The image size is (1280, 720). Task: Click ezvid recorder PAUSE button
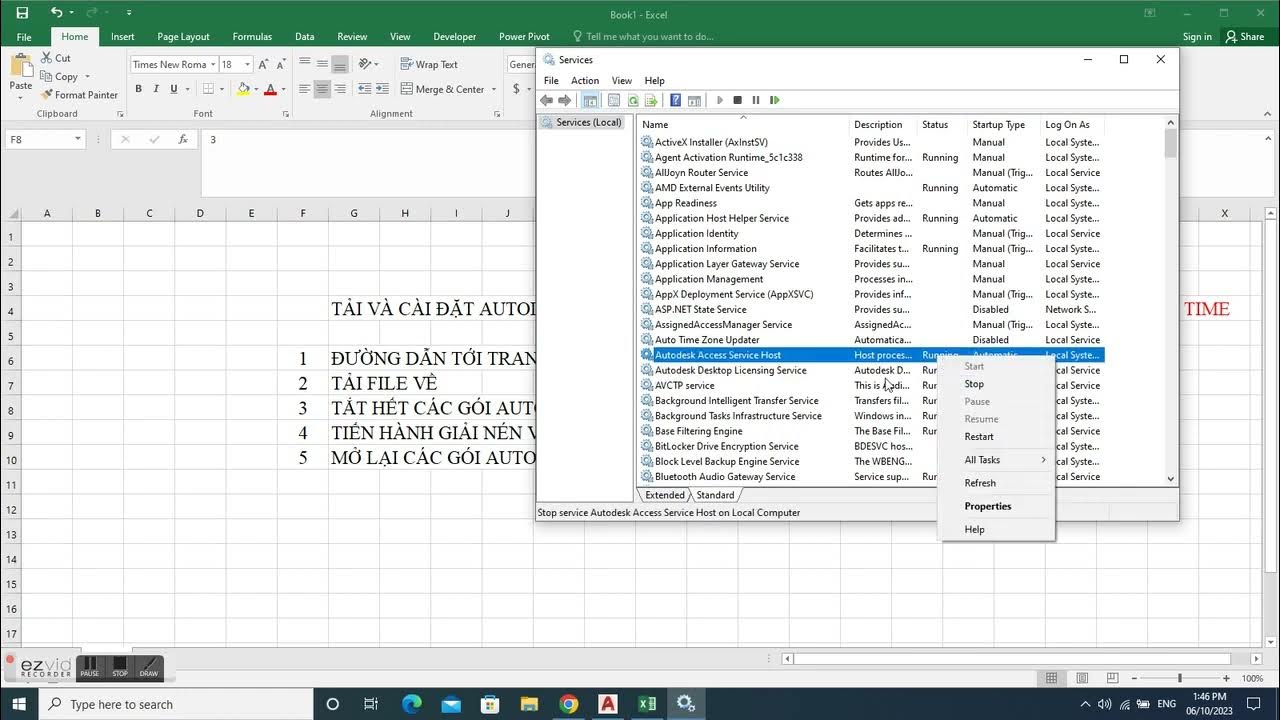(x=90, y=667)
